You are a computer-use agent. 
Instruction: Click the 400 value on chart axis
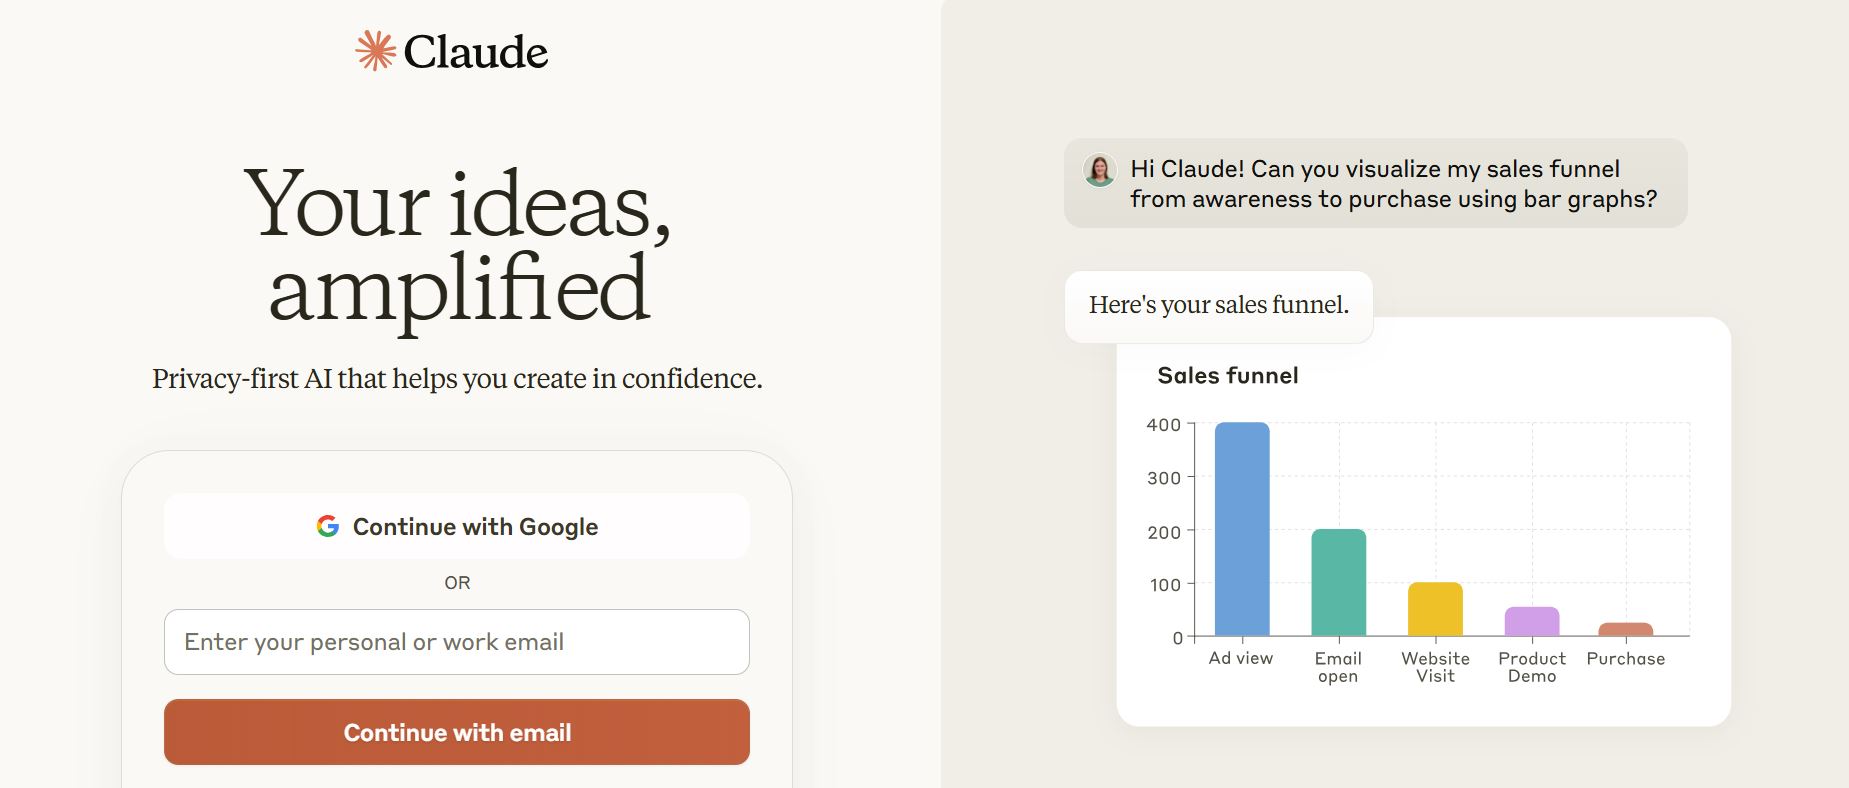pos(1164,425)
